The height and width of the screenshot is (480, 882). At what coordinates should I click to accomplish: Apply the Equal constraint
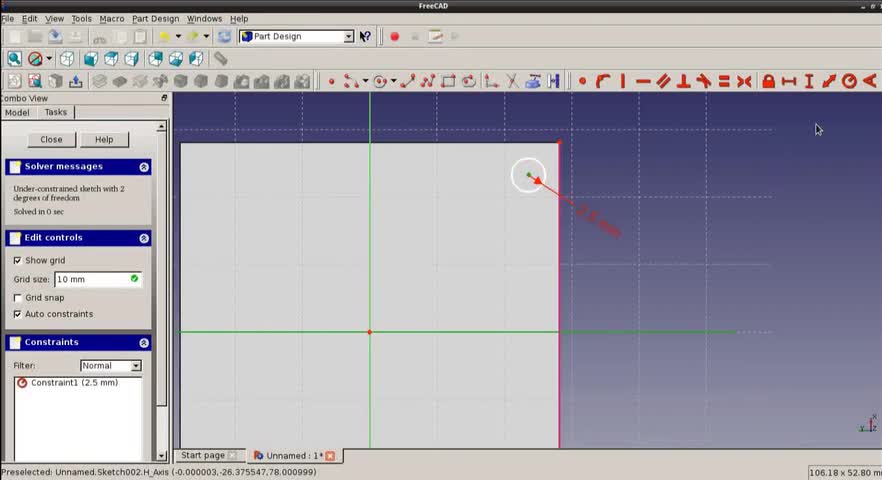tap(724, 82)
